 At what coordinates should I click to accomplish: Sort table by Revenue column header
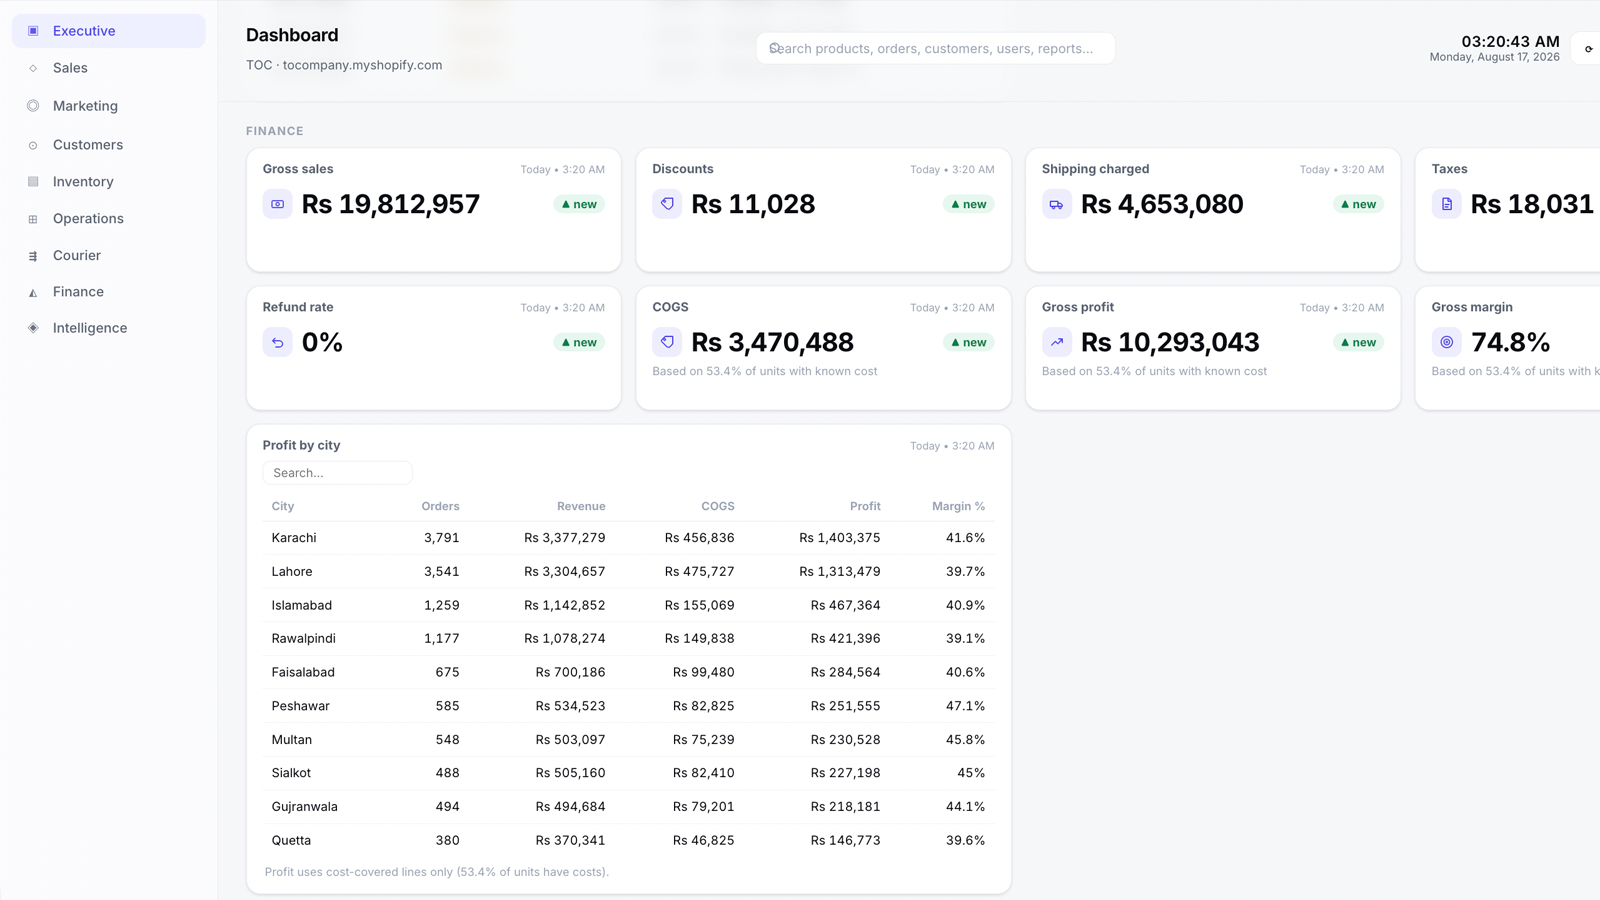point(581,506)
